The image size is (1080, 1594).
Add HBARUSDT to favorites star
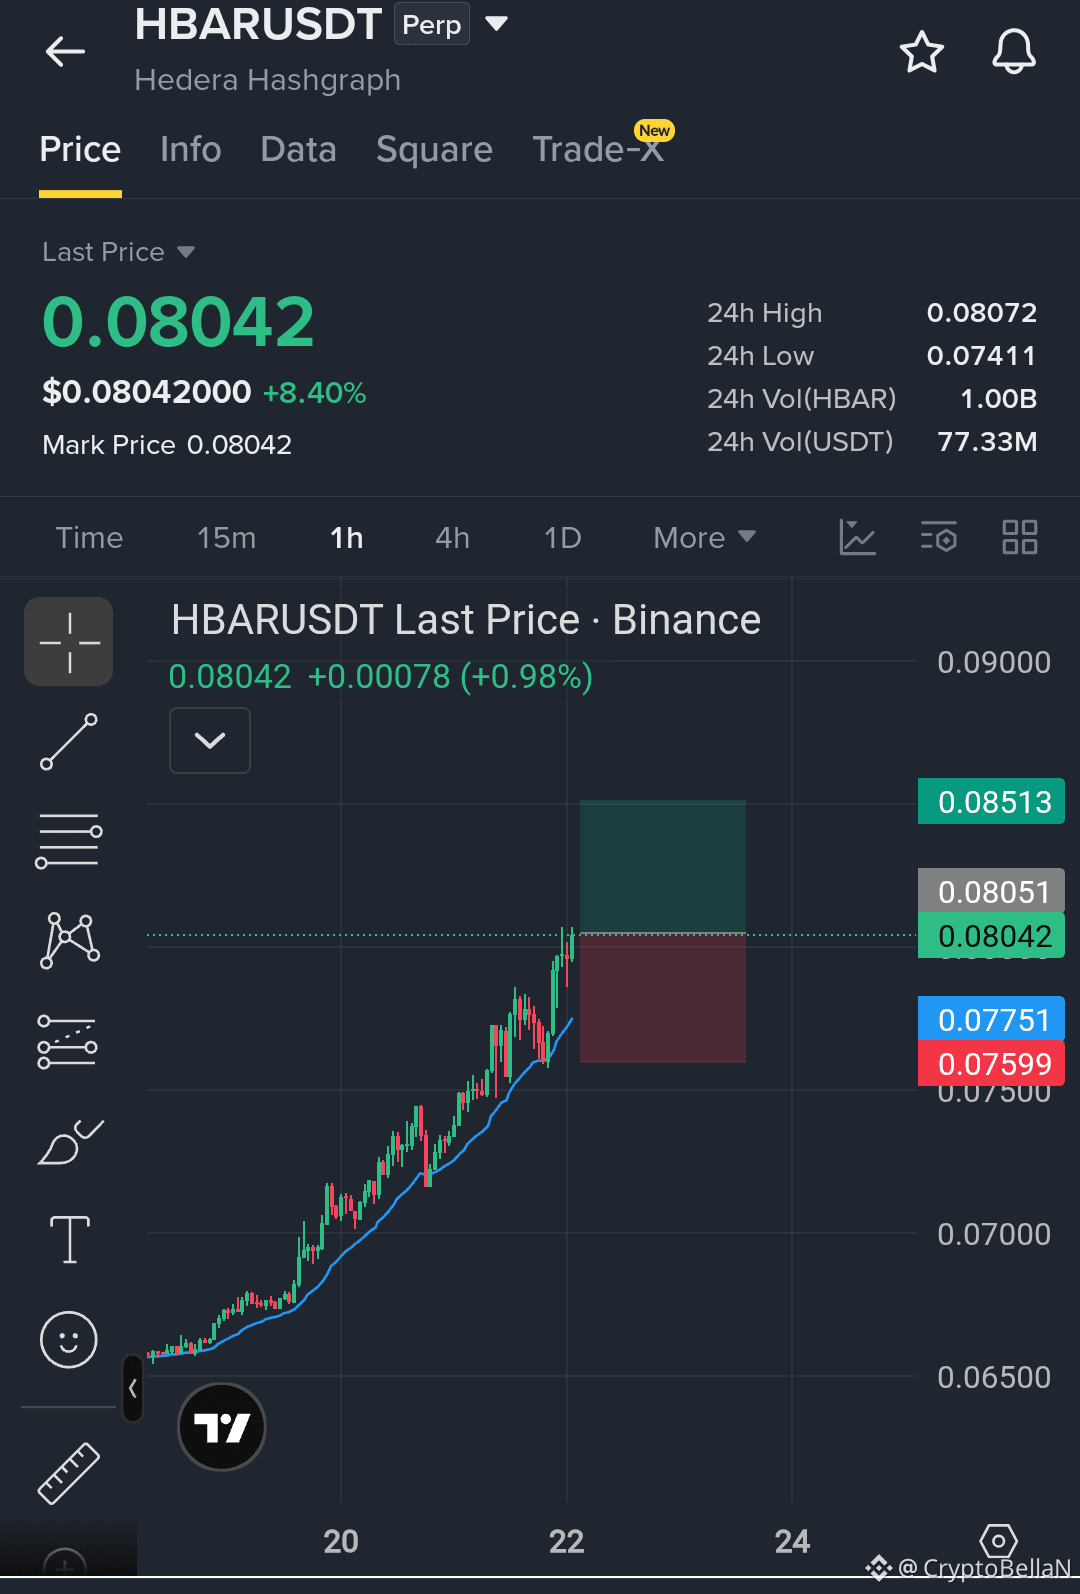tap(921, 52)
